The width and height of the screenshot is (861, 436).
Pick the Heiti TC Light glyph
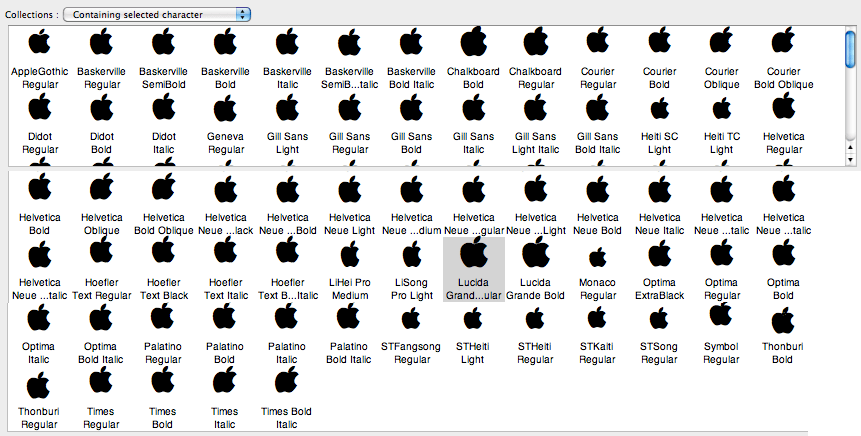pos(722,110)
